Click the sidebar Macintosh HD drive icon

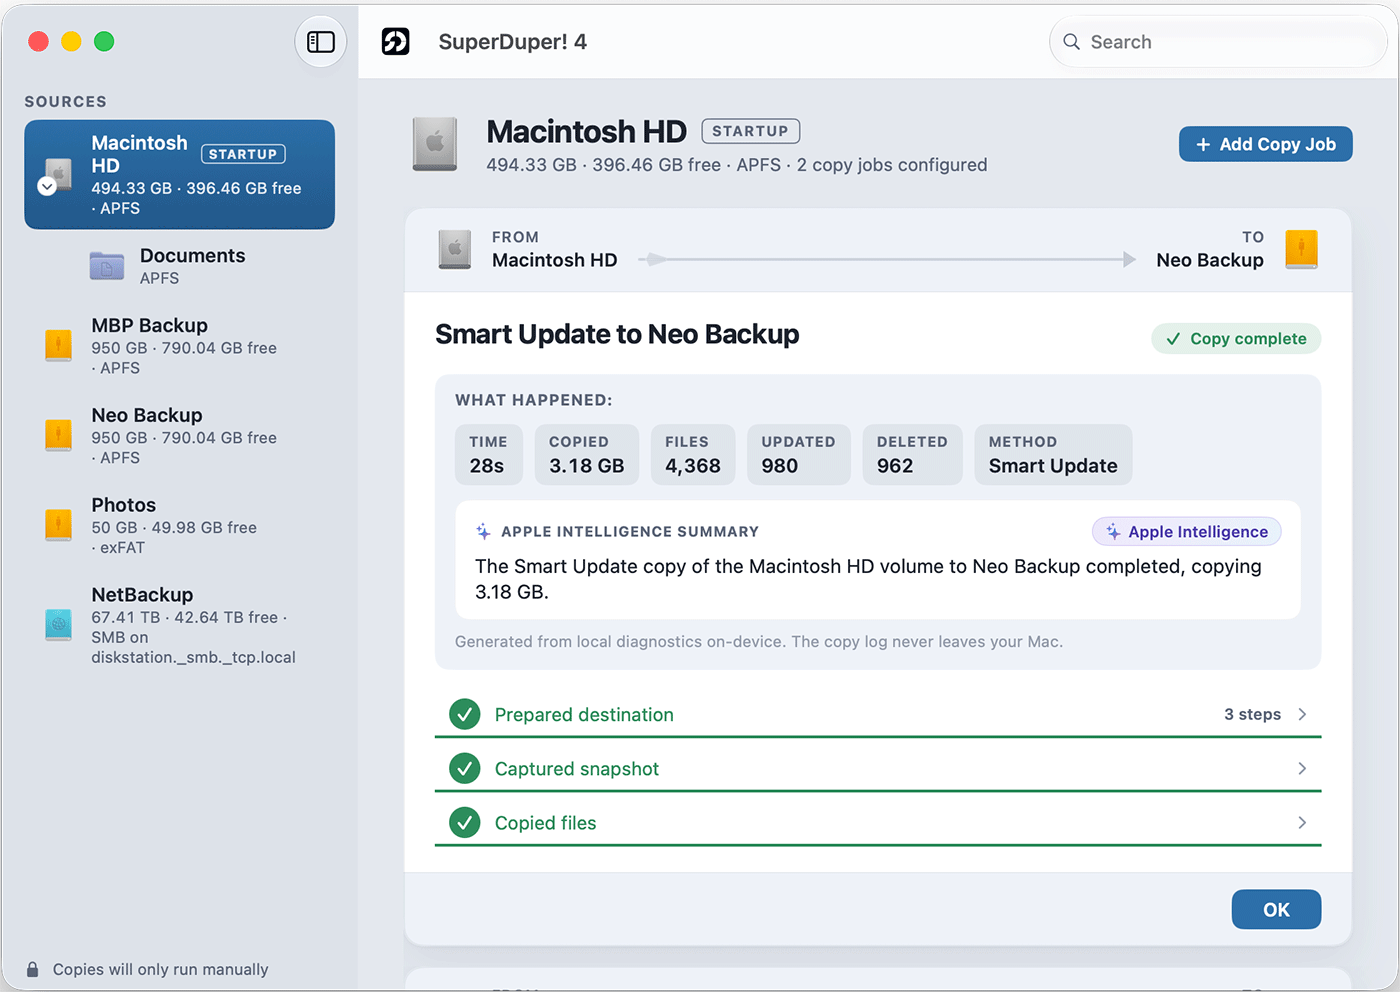(x=59, y=174)
